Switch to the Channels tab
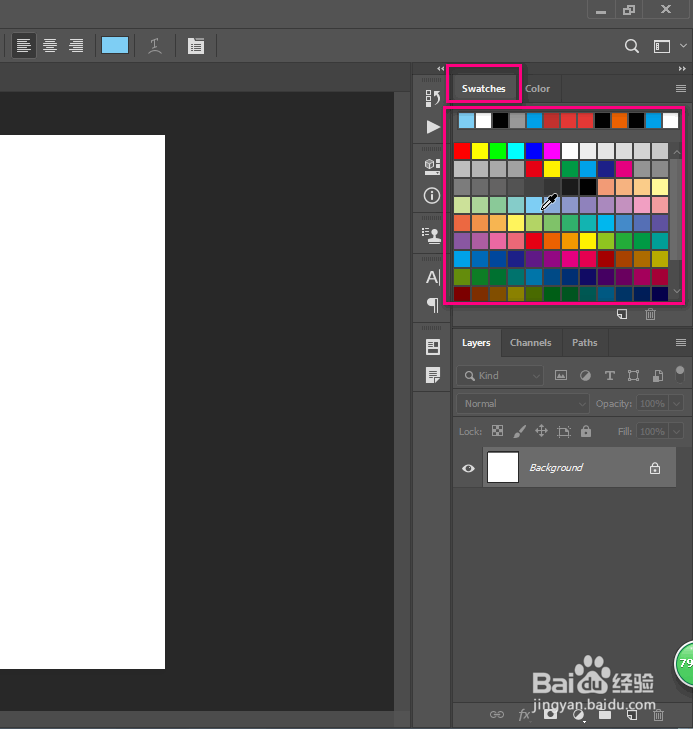Image resolution: width=693 pixels, height=729 pixels. [x=531, y=343]
